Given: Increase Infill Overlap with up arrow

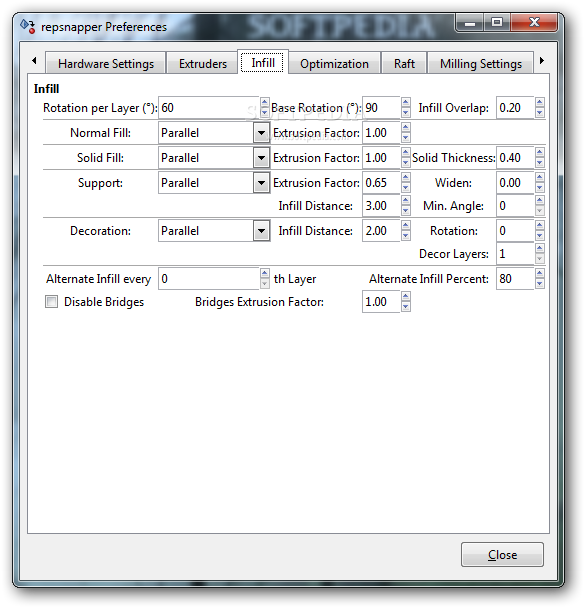Looking at the screenshot, I should pos(540,102).
